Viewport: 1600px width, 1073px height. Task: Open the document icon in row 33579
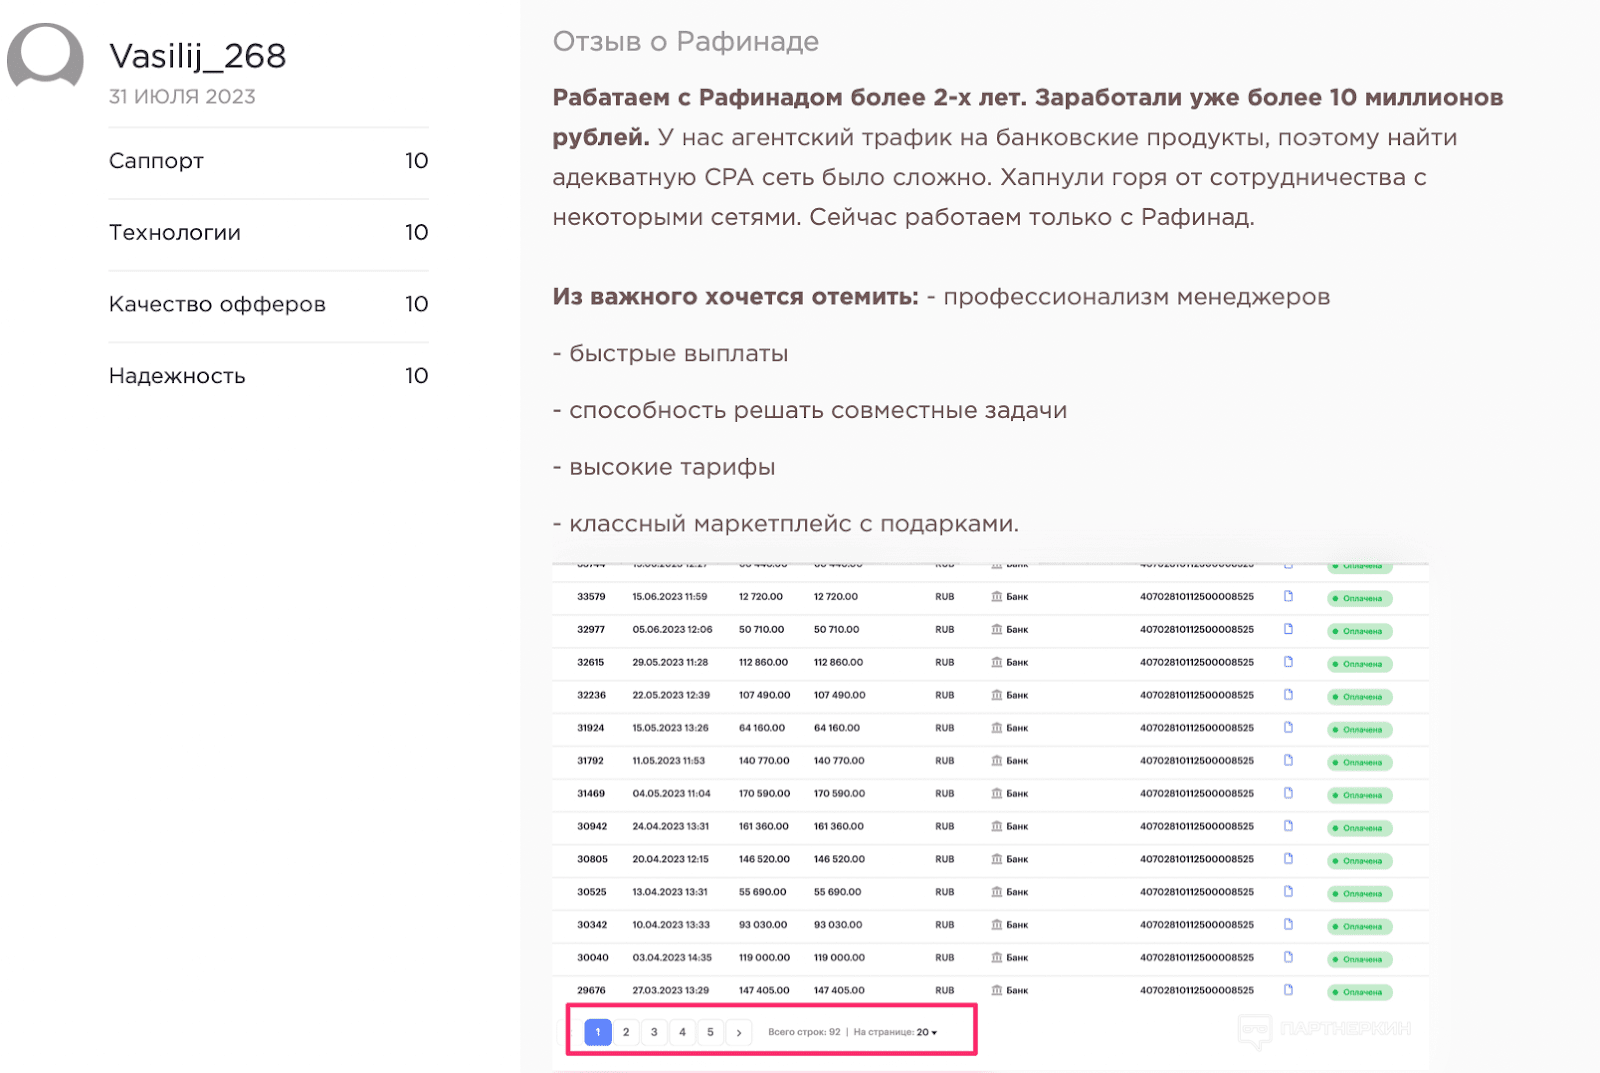point(1288,596)
